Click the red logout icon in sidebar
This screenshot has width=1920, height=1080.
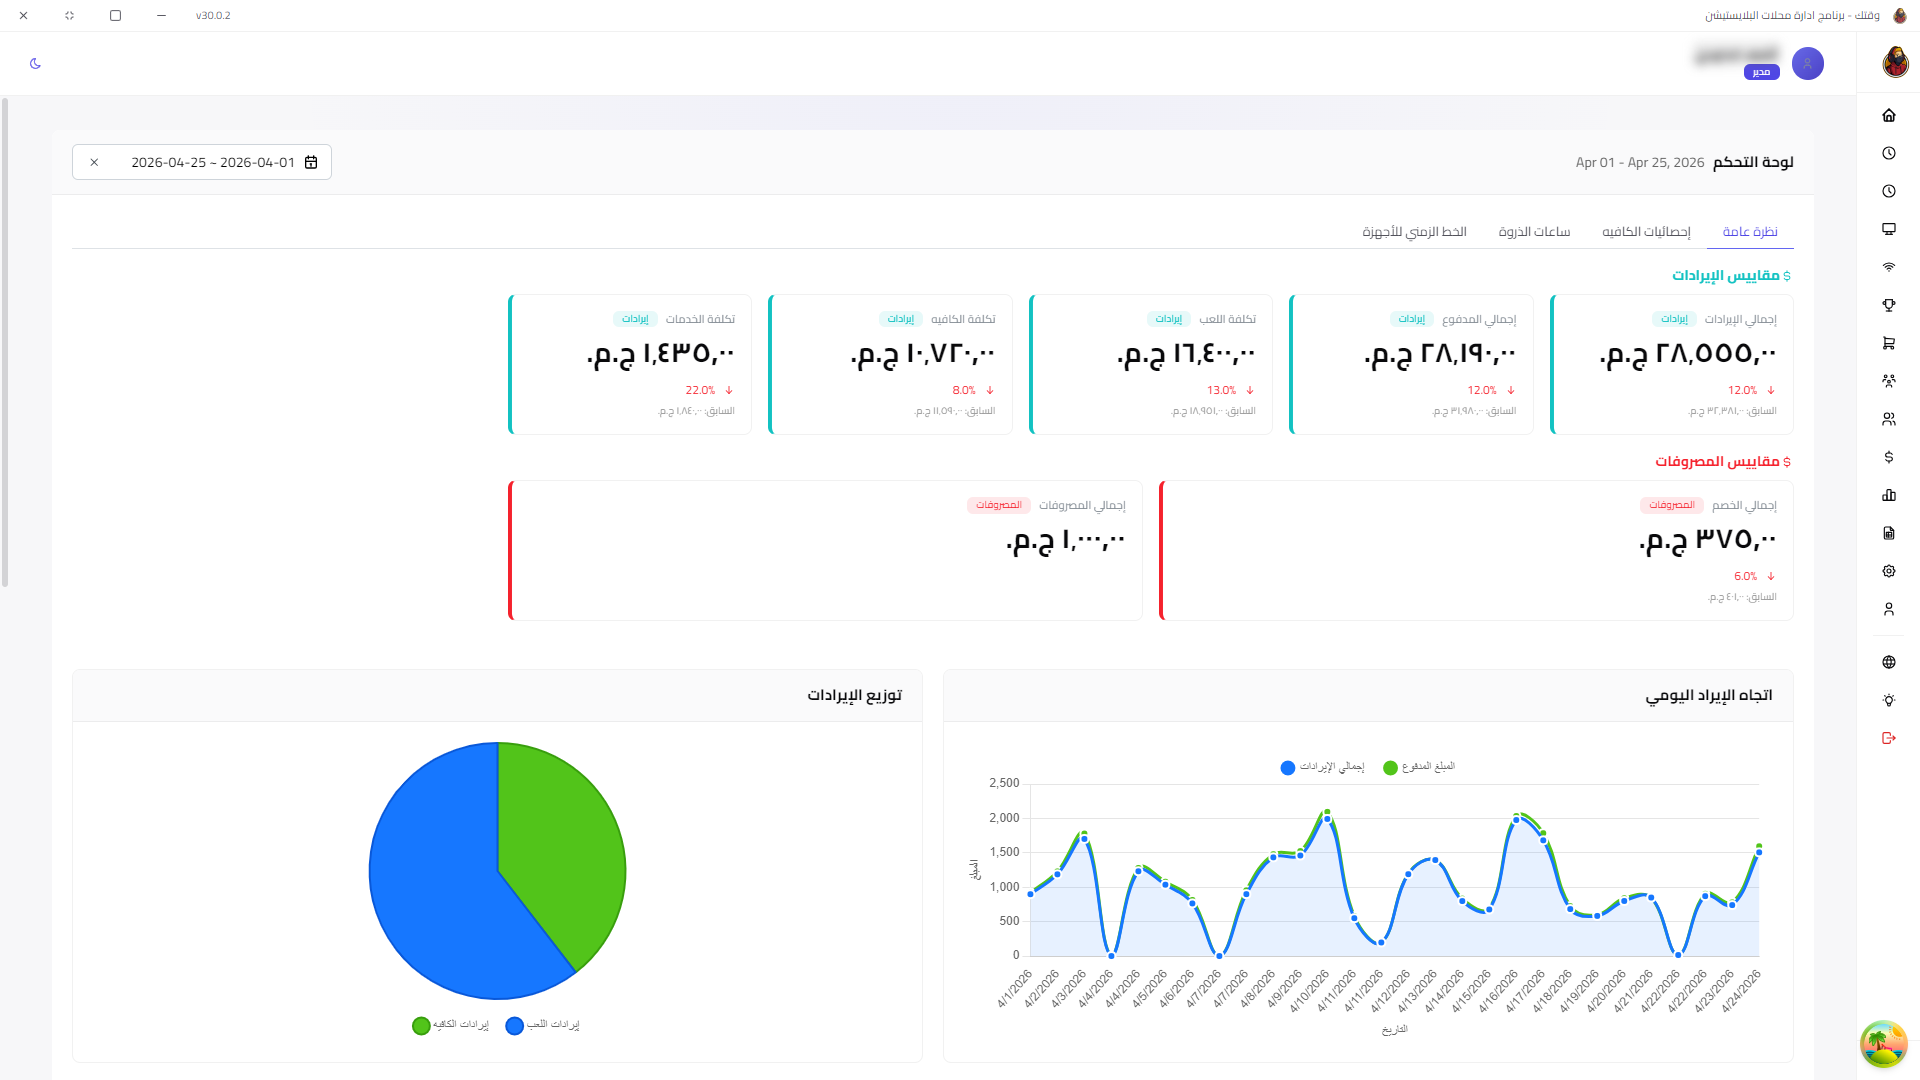[x=1889, y=738]
